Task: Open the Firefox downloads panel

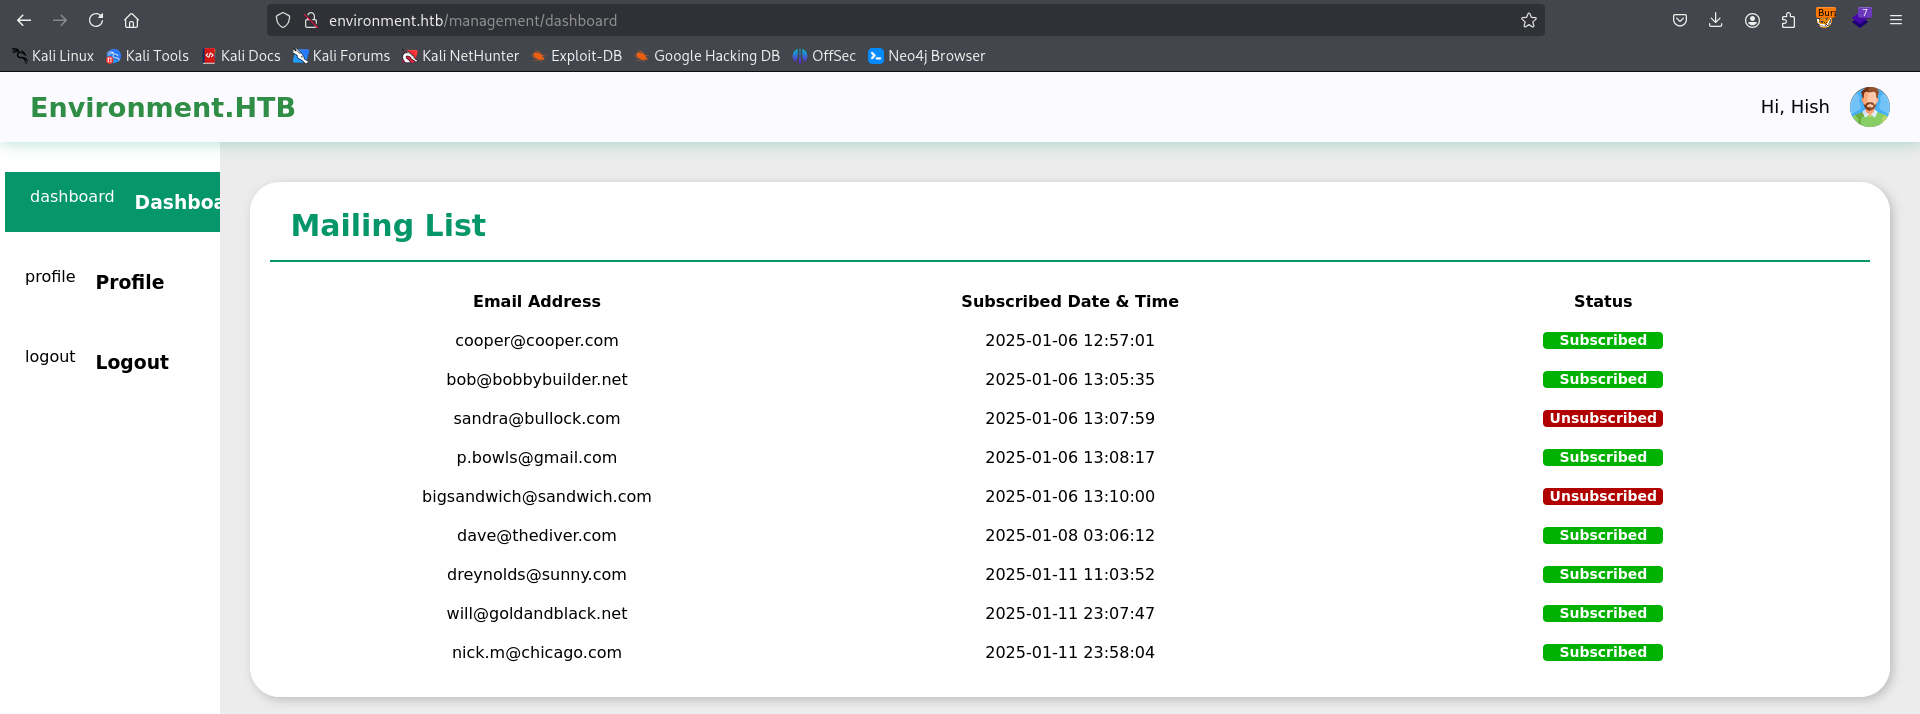Action: click(x=1715, y=20)
